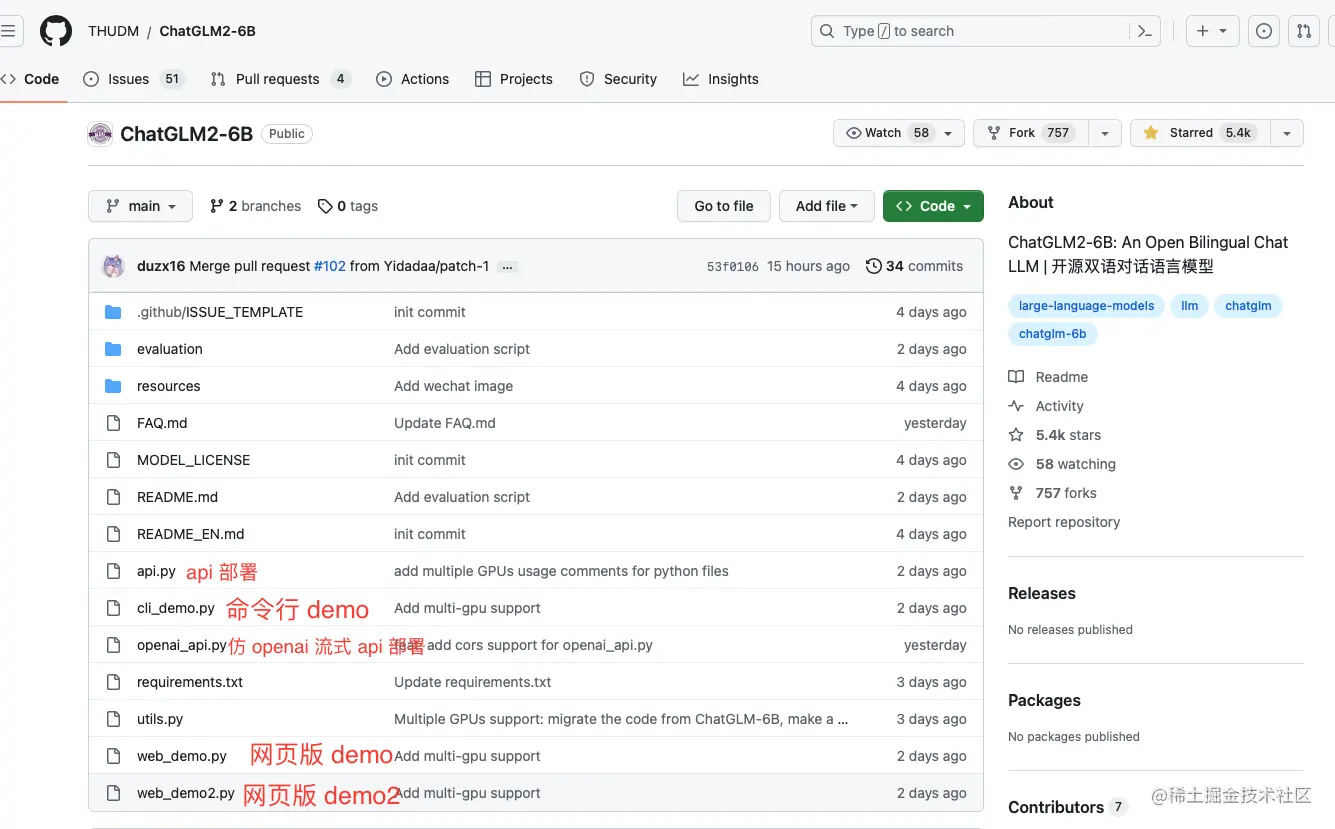Screen dimensions: 1335x829
Task: Click the ChatGLM2-6B repository avatar
Action: coord(100,133)
